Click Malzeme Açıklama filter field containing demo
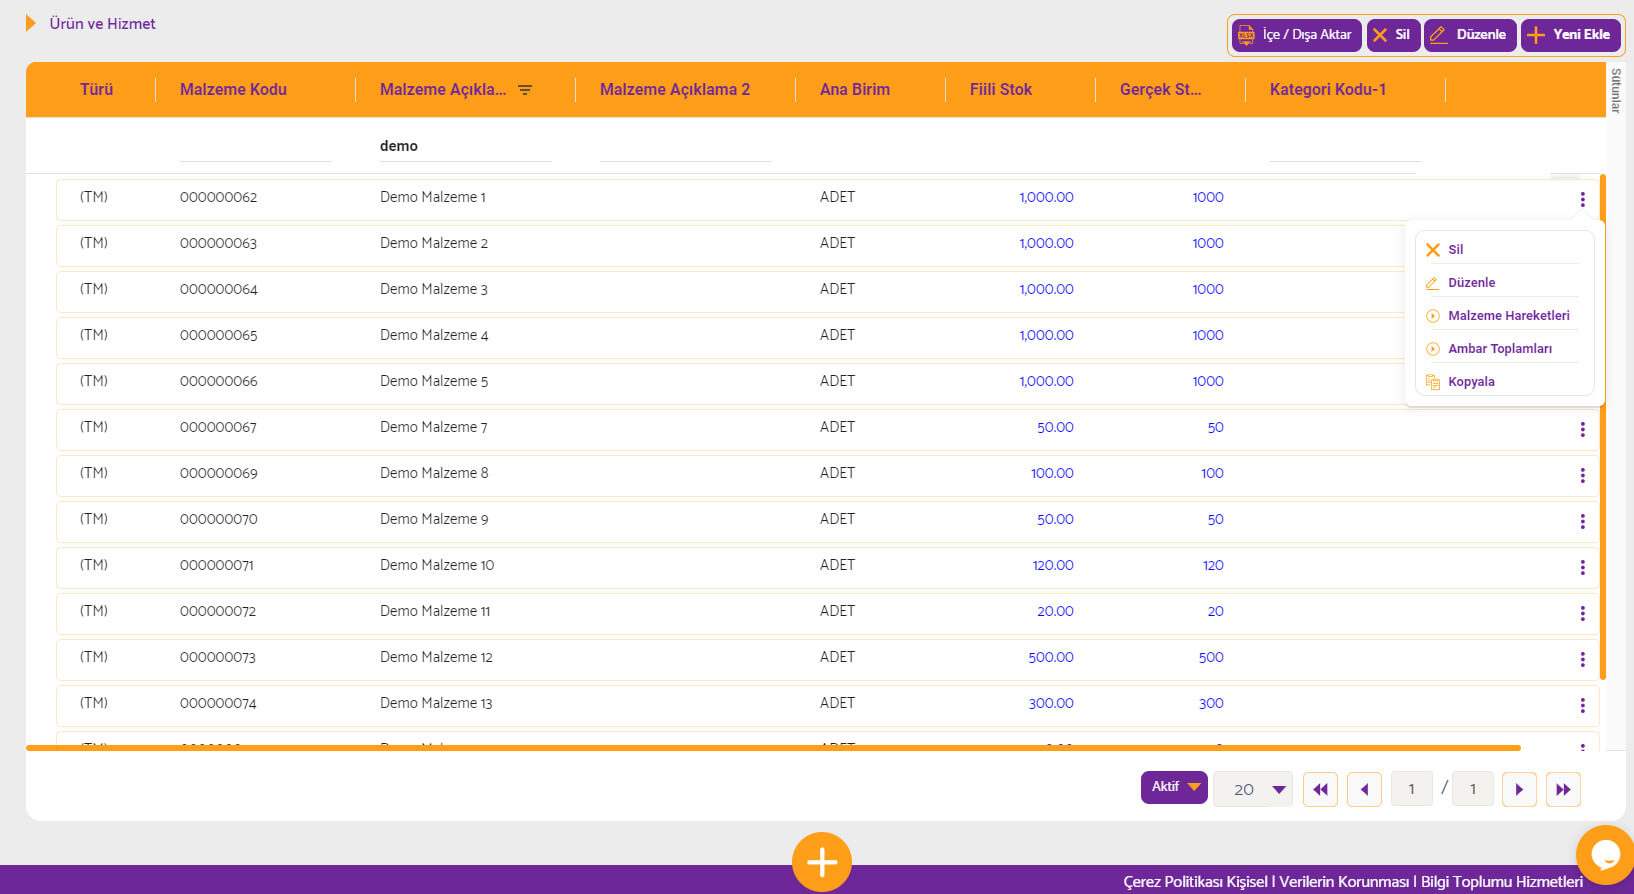The width and height of the screenshot is (1634, 894). (465, 146)
